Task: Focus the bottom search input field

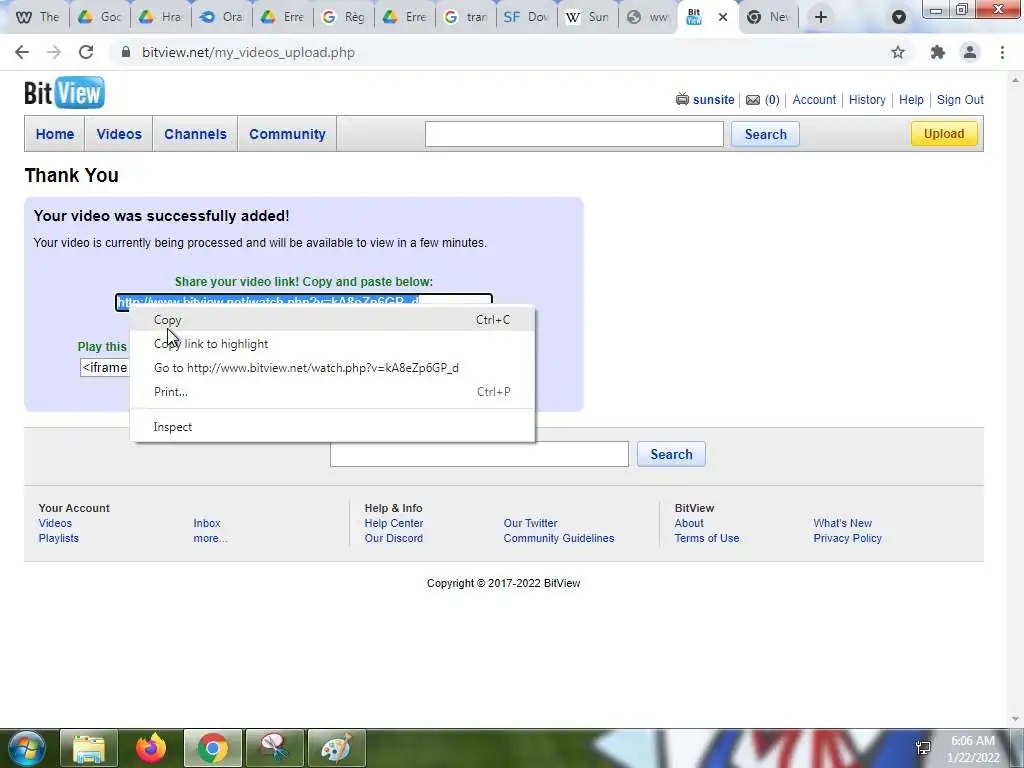Action: pyautogui.click(x=479, y=454)
